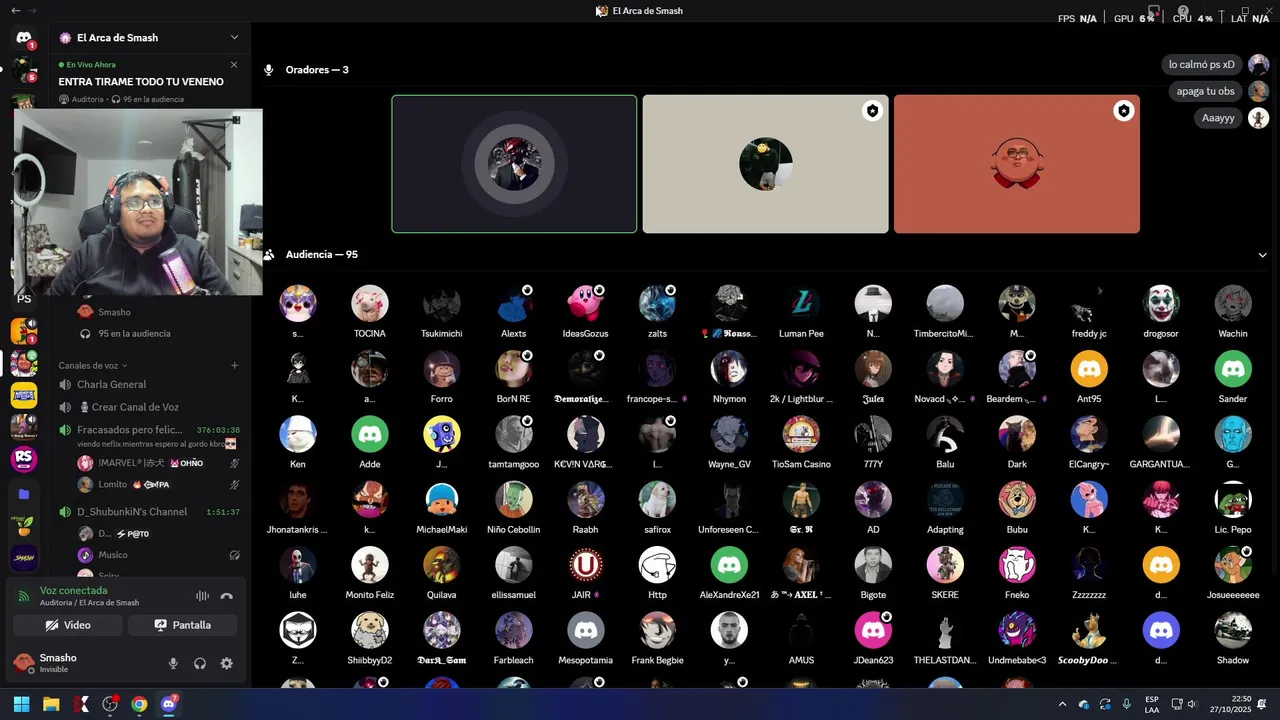
Task: Open File Explorer in the taskbar
Action: pos(51,704)
